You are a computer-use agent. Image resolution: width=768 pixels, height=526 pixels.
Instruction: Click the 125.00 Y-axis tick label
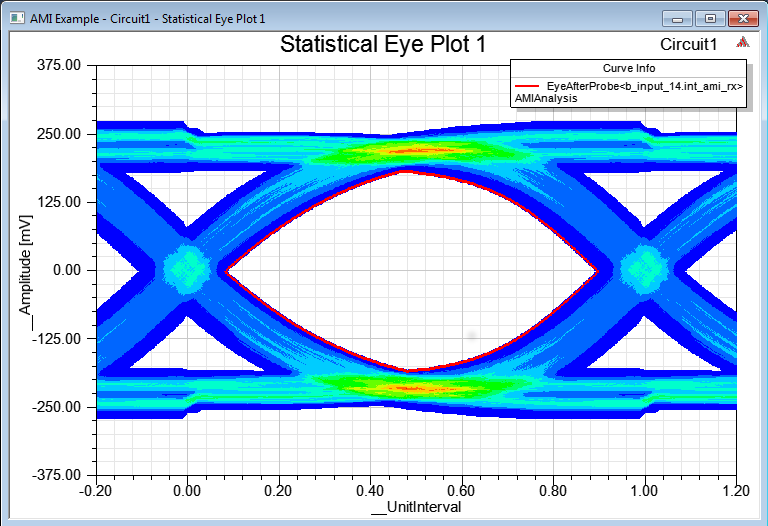click(59, 202)
